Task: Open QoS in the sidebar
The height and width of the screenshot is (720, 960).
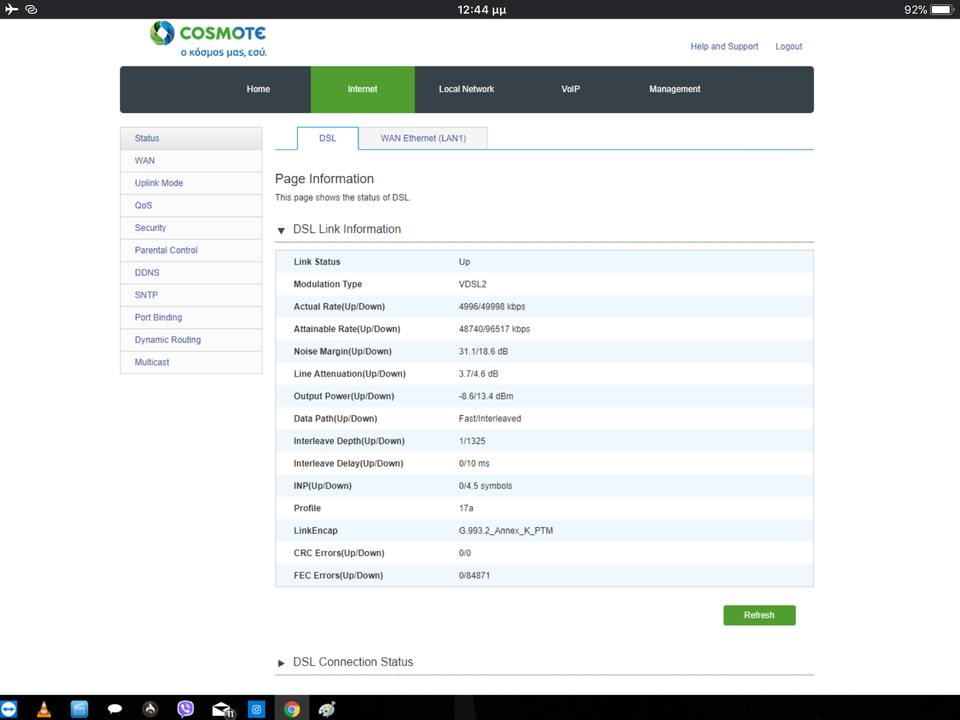Action: coord(191,206)
